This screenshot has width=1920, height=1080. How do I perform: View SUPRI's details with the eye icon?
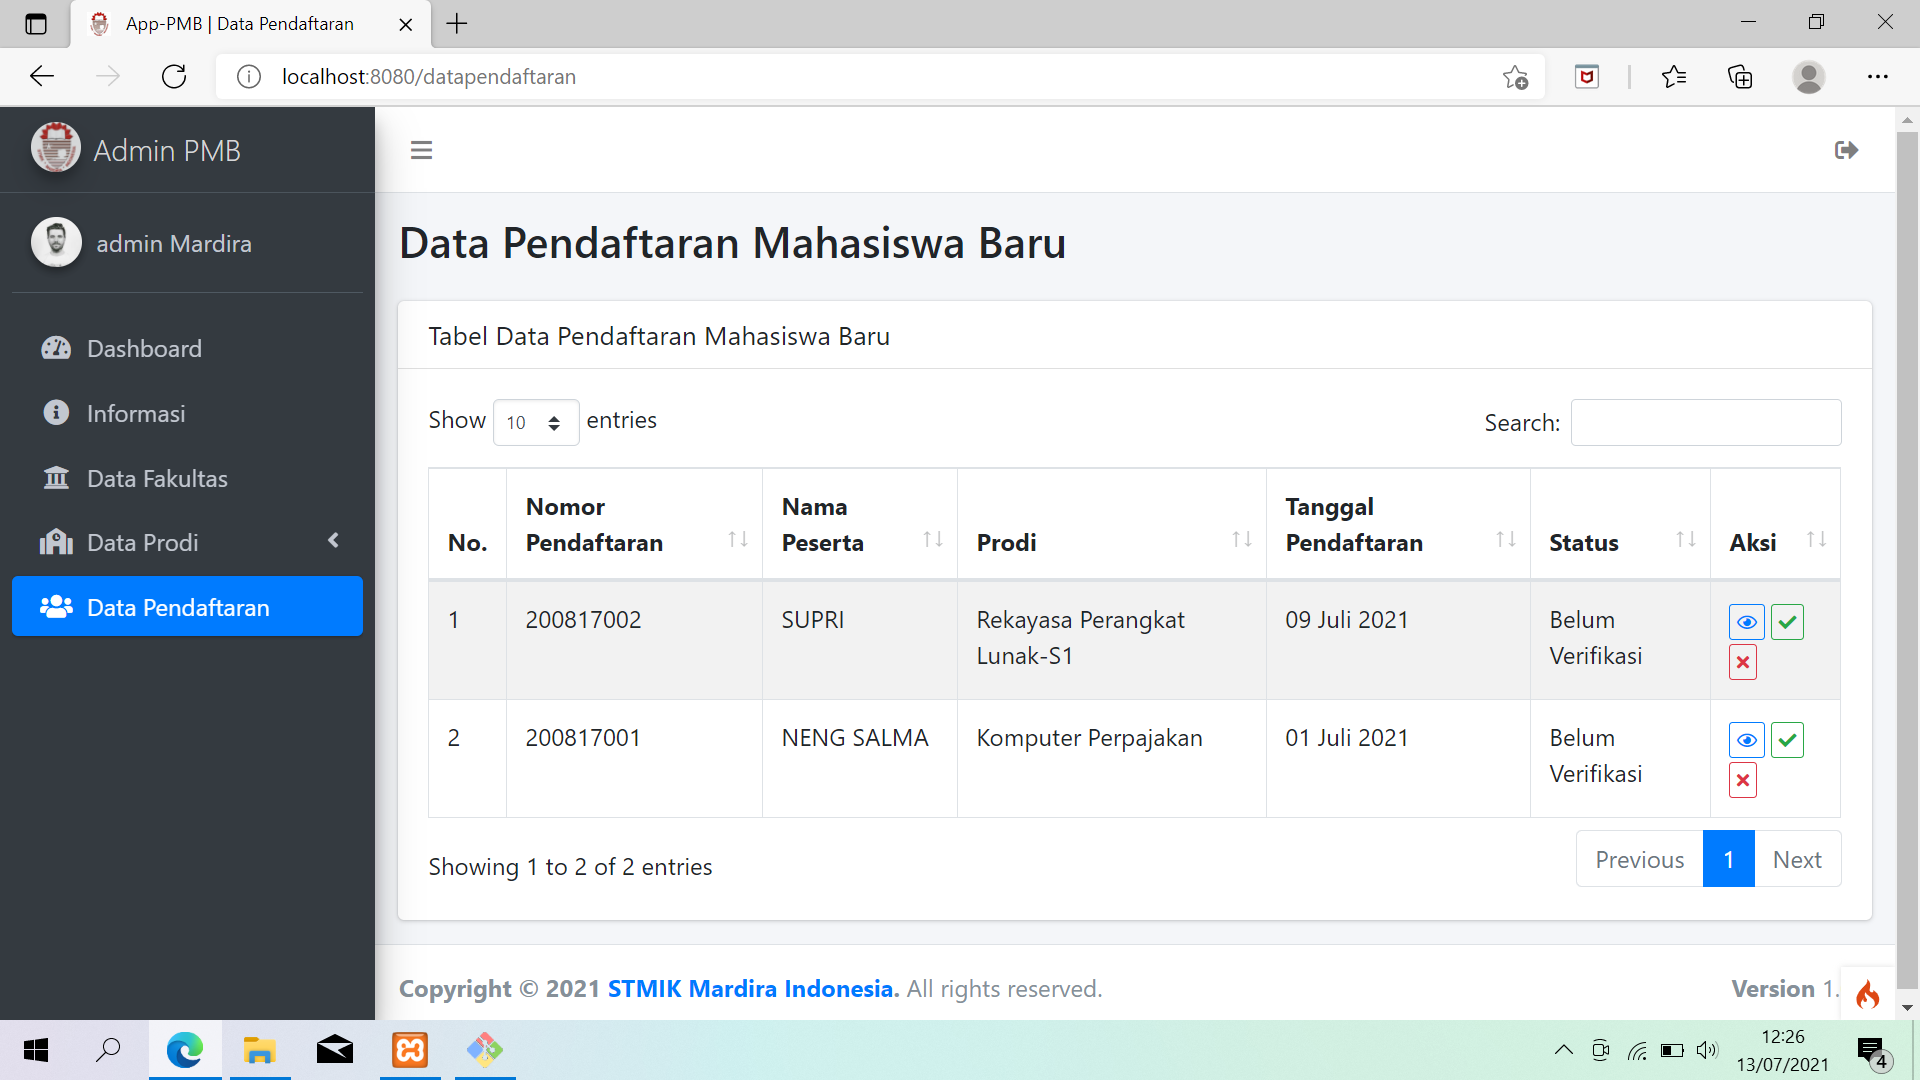tap(1746, 622)
